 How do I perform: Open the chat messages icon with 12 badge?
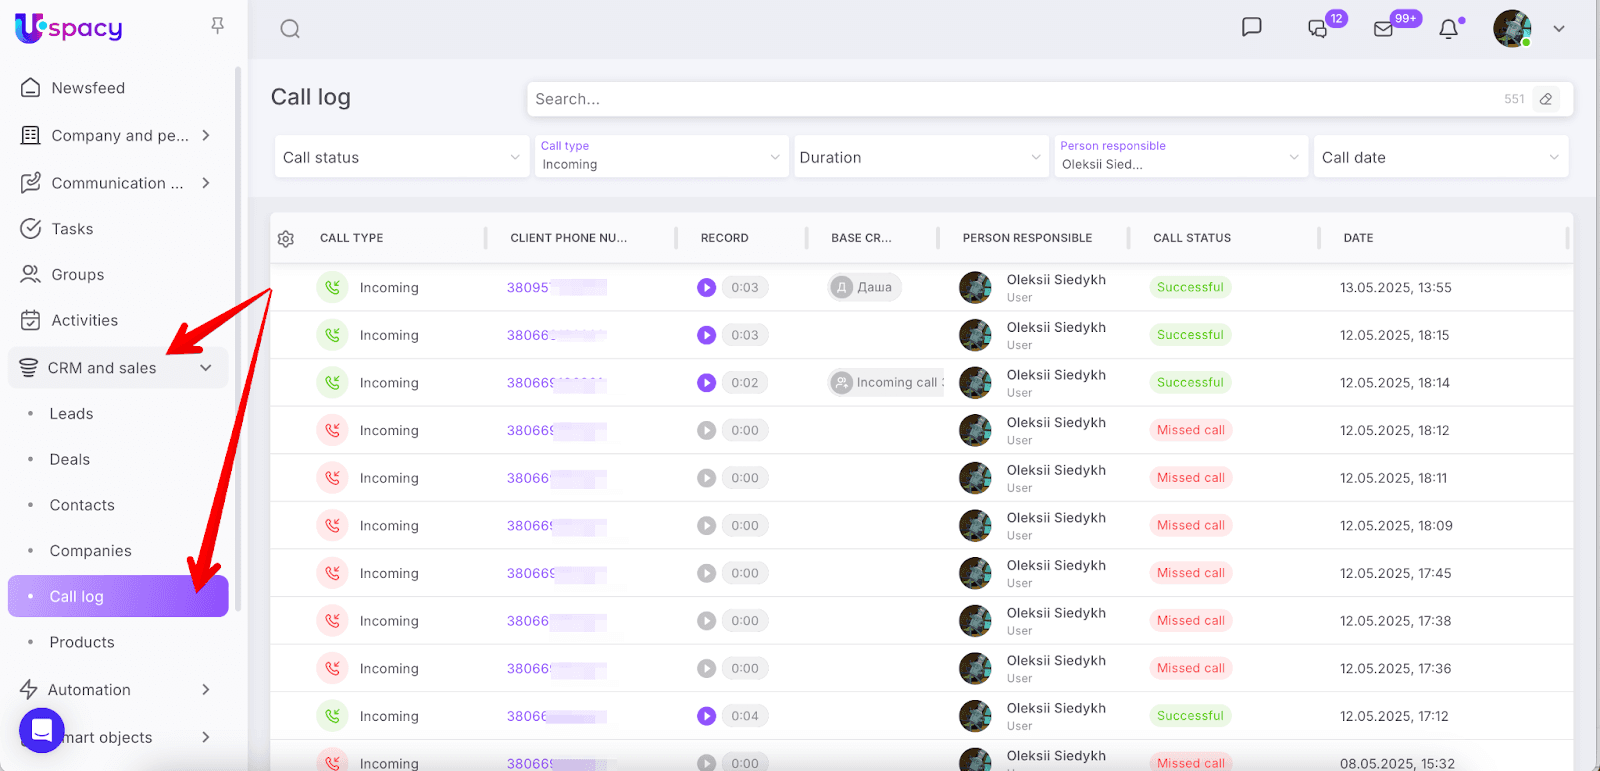coord(1318,29)
